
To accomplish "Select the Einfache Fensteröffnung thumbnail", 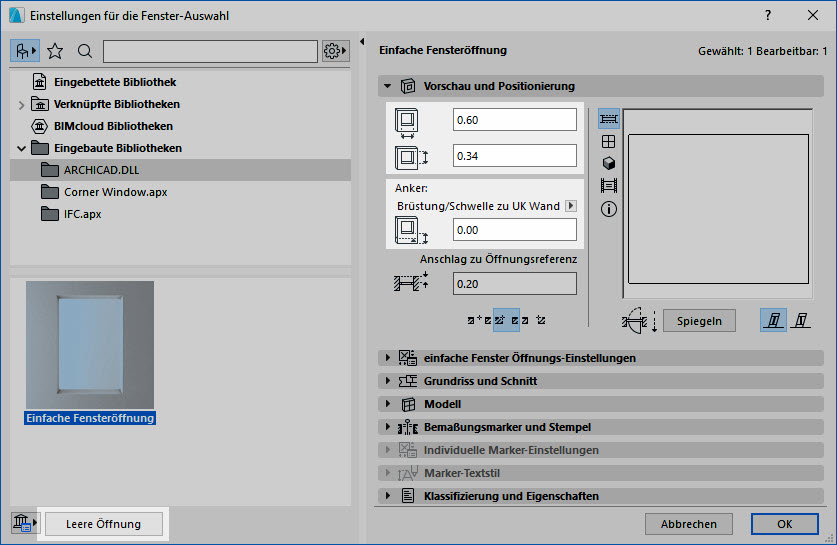I will coord(90,345).
